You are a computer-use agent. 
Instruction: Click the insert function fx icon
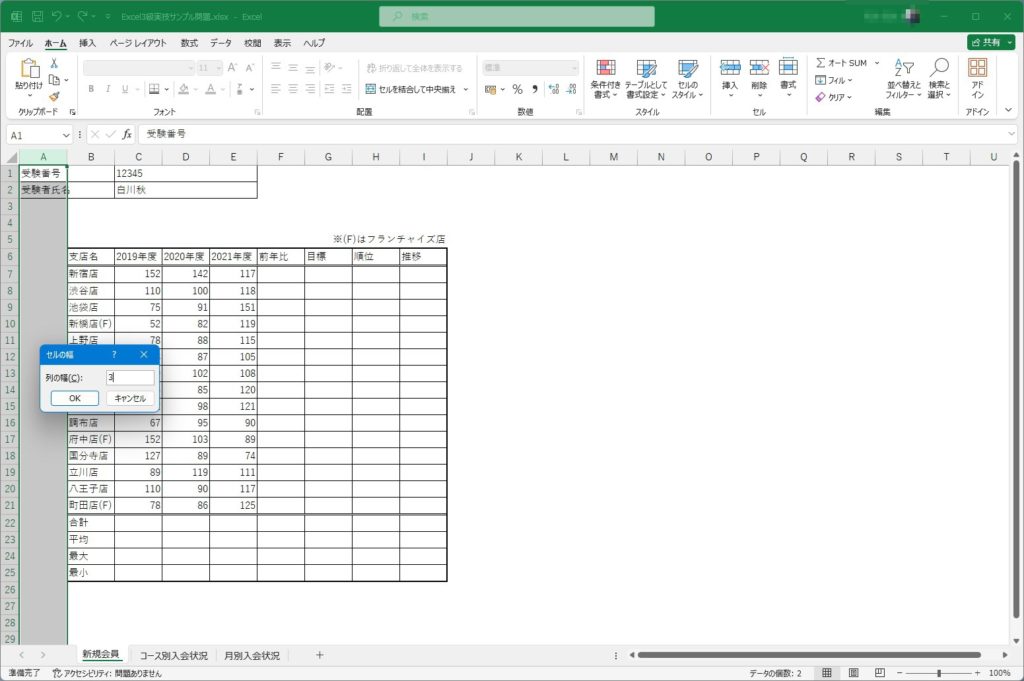(x=127, y=134)
